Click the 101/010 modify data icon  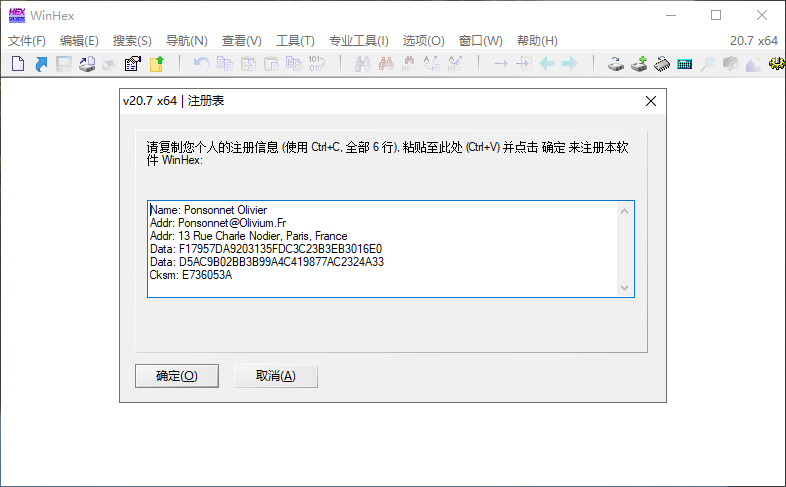pos(317,64)
